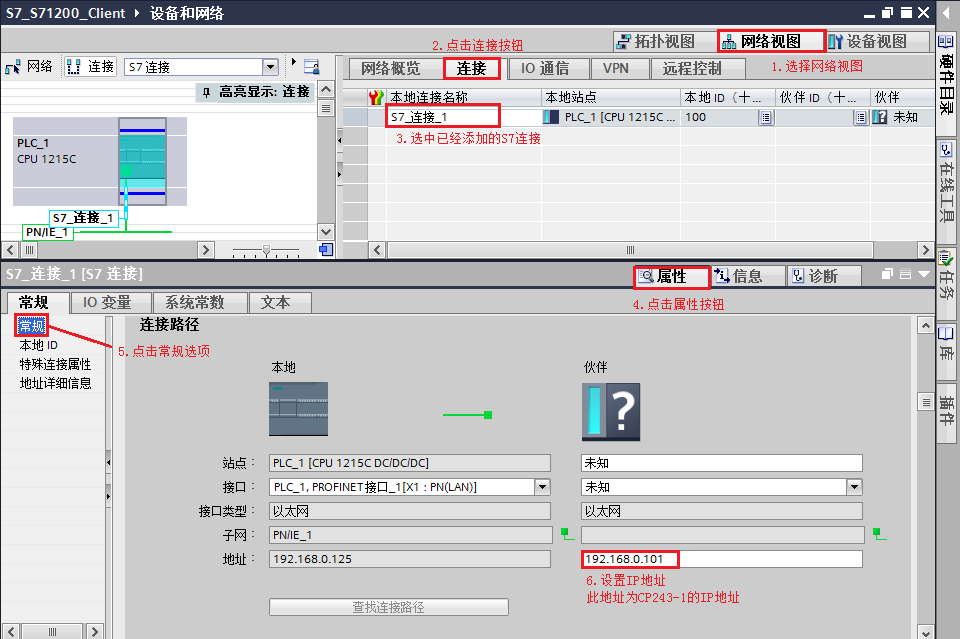Click the partner 站点 field showing 未知
Image resolution: width=960 pixels, height=639 pixels.
click(721, 463)
